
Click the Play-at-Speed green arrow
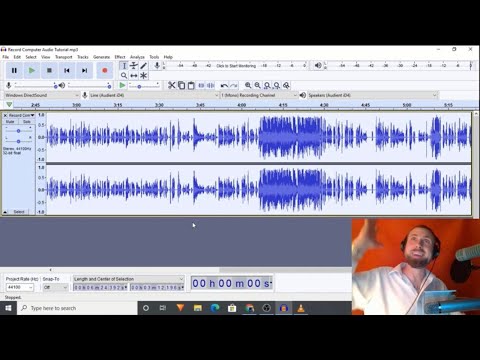(122, 85)
